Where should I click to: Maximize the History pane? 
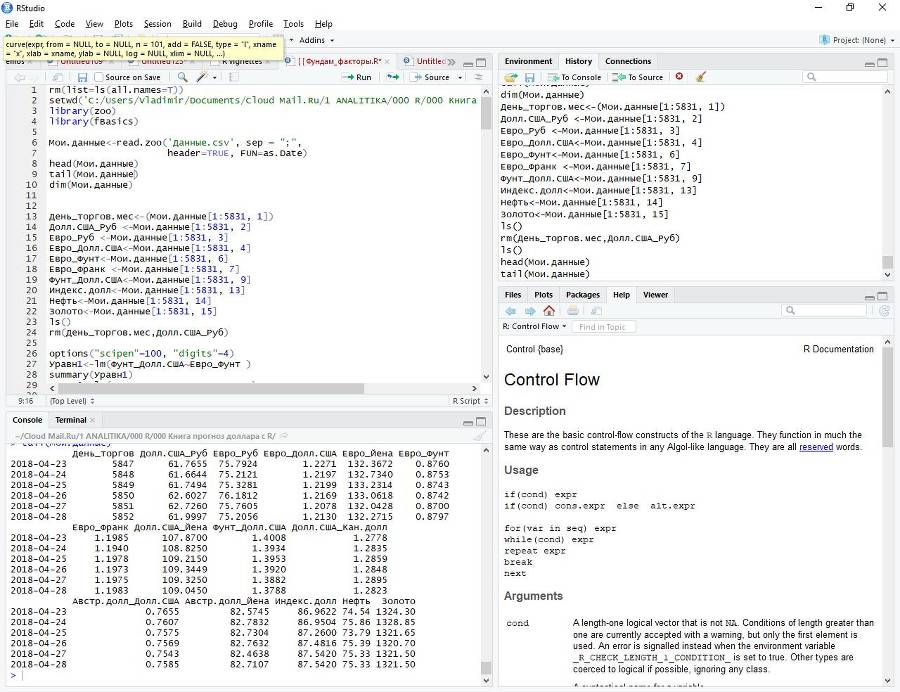coord(882,63)
